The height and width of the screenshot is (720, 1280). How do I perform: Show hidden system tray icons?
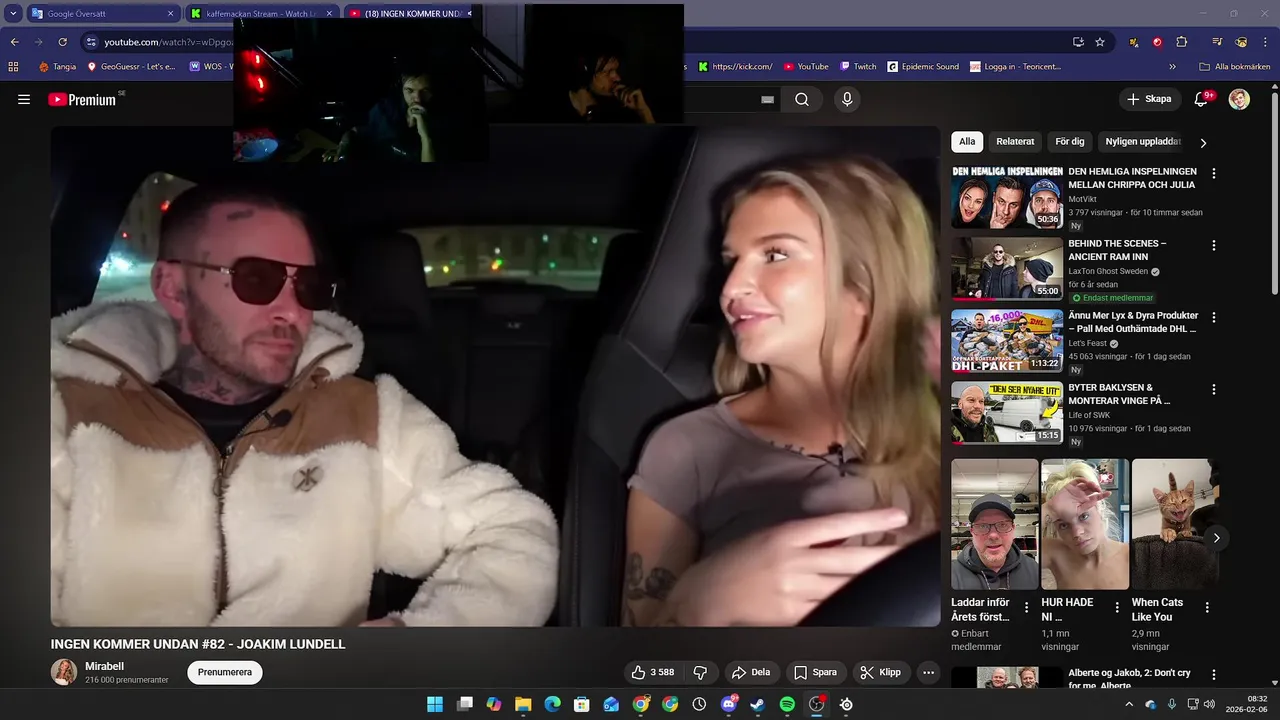coord(1130,704)
